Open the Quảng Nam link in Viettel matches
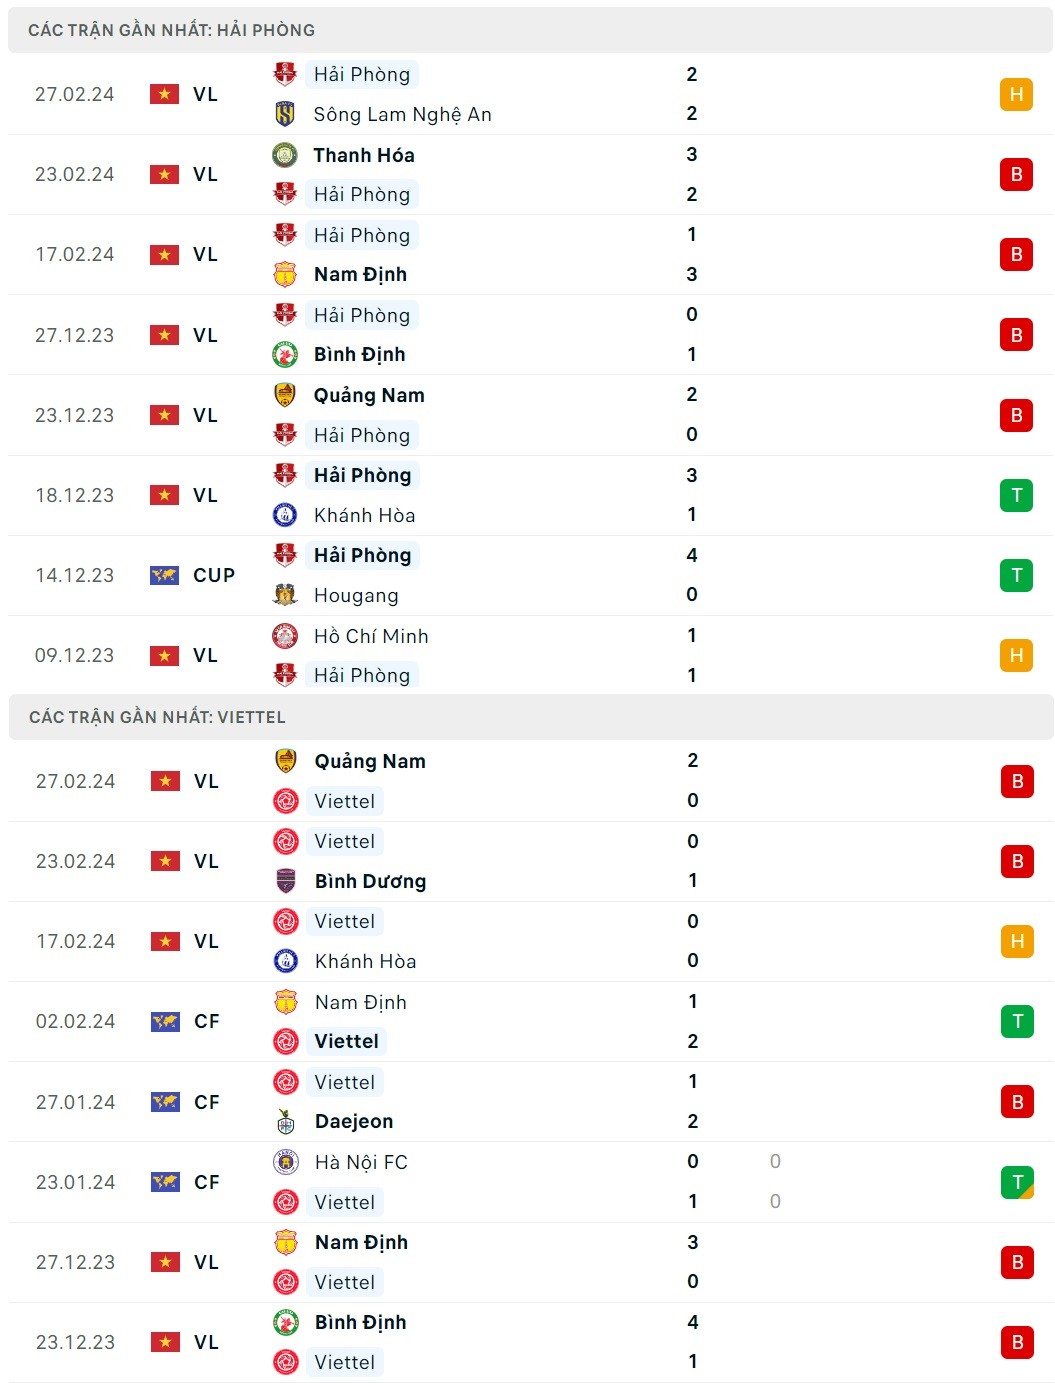1055x1383 pixels. pos(370,761)
